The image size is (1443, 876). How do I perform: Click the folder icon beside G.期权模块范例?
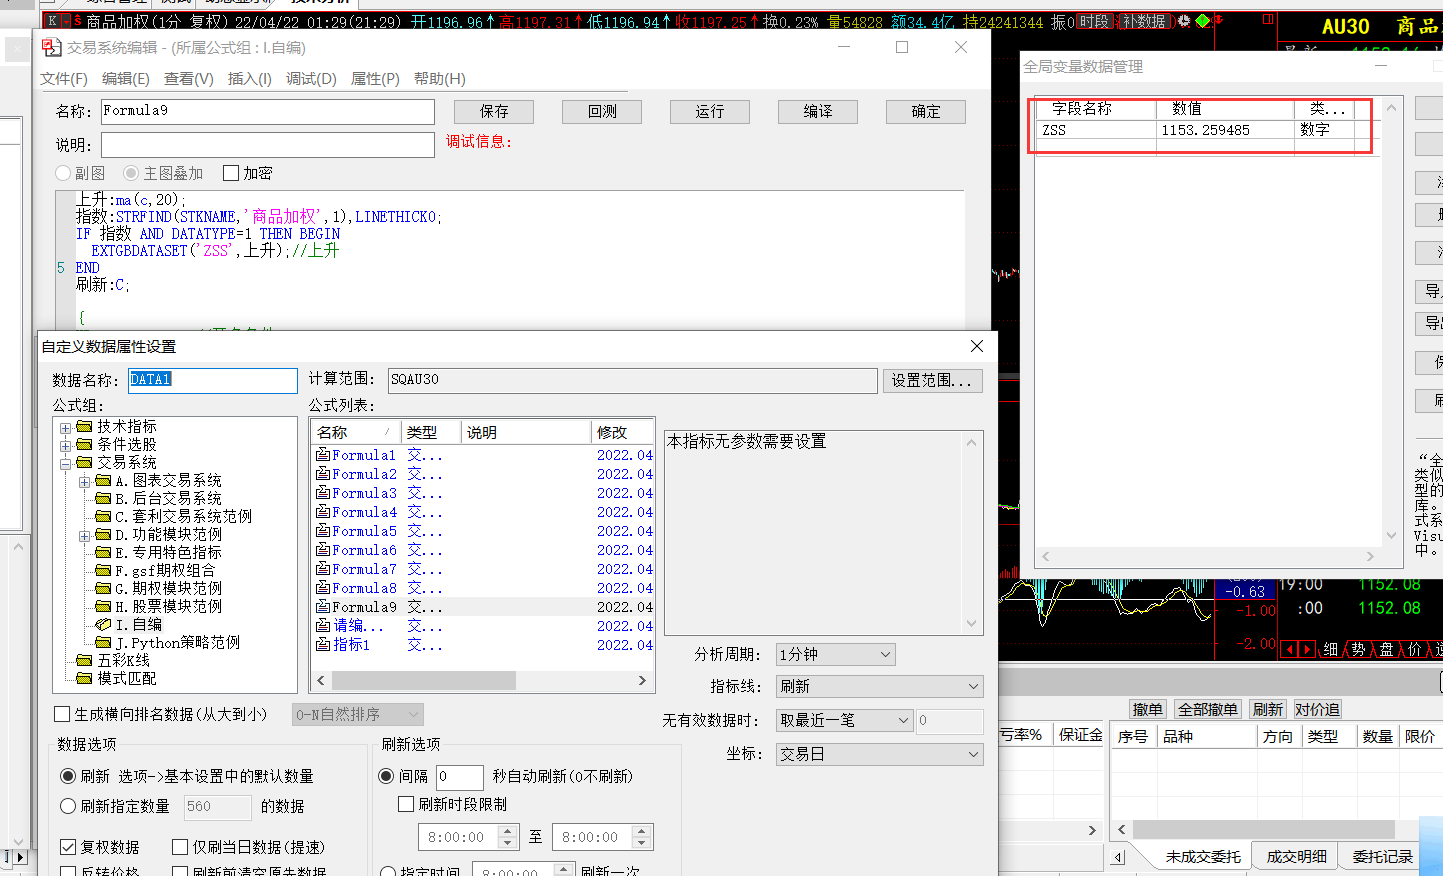103,589
